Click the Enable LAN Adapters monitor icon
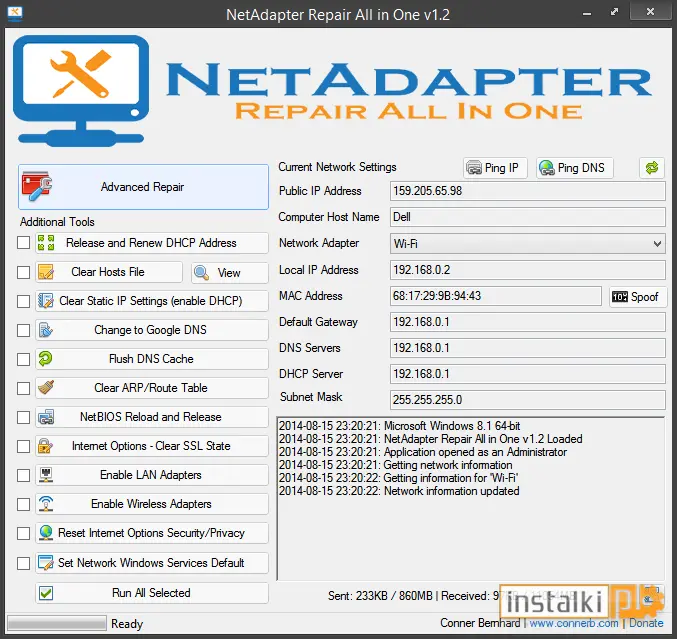Image resolution: width=677 pixels, height=639 pixels. click(46, 475)
